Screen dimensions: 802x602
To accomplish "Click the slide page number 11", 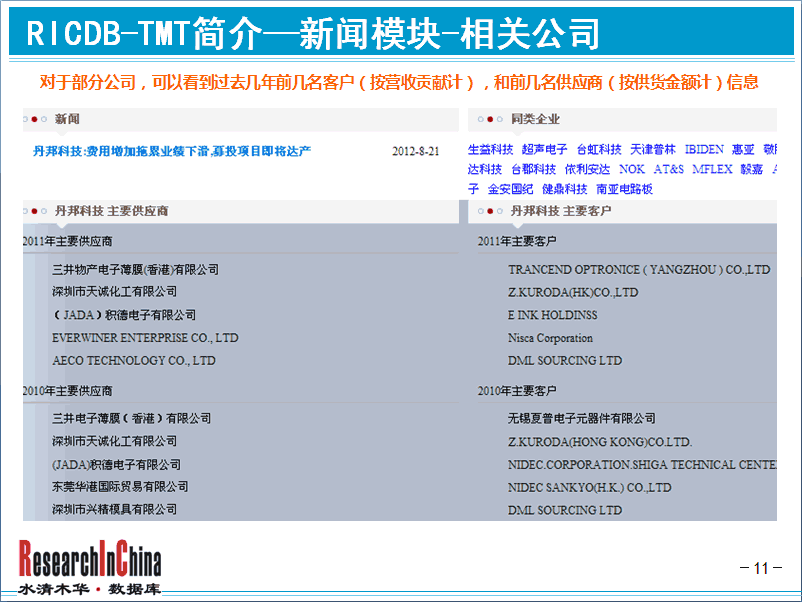I will pyautogui.click(x=761, y=568).
